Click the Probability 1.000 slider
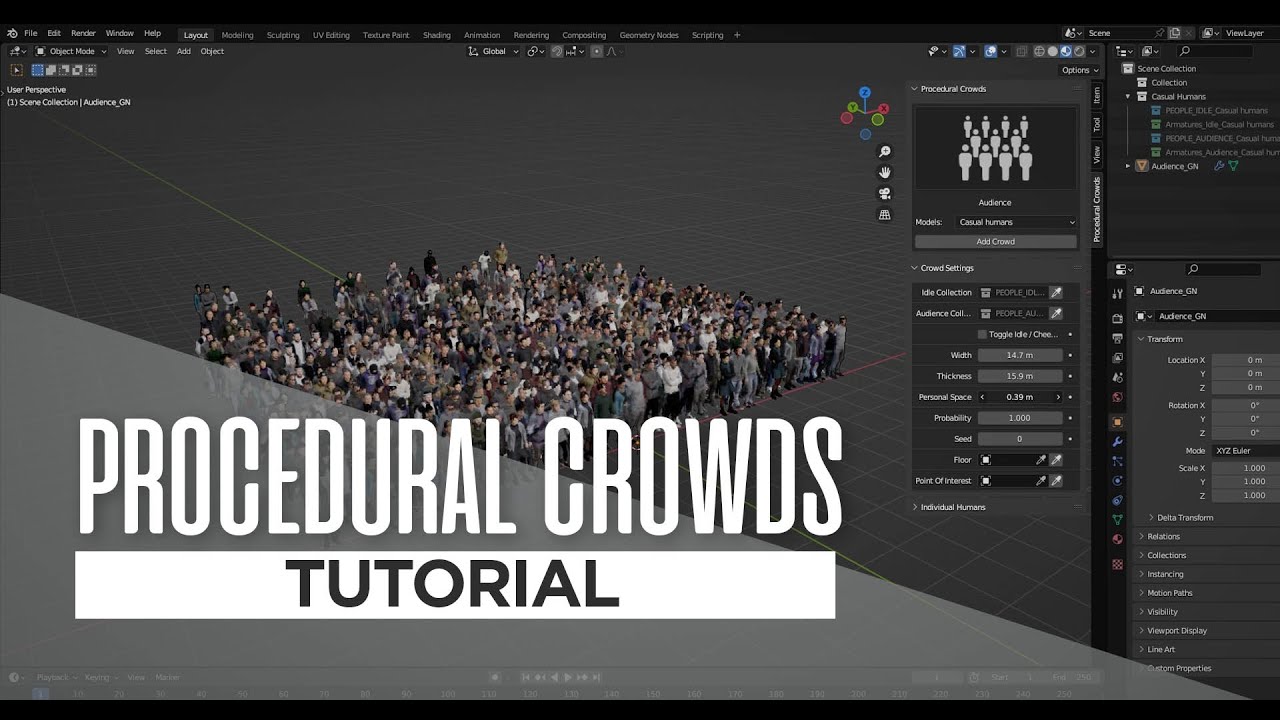This screenshot has width=1280, height=720. (x=1020, y=418)
